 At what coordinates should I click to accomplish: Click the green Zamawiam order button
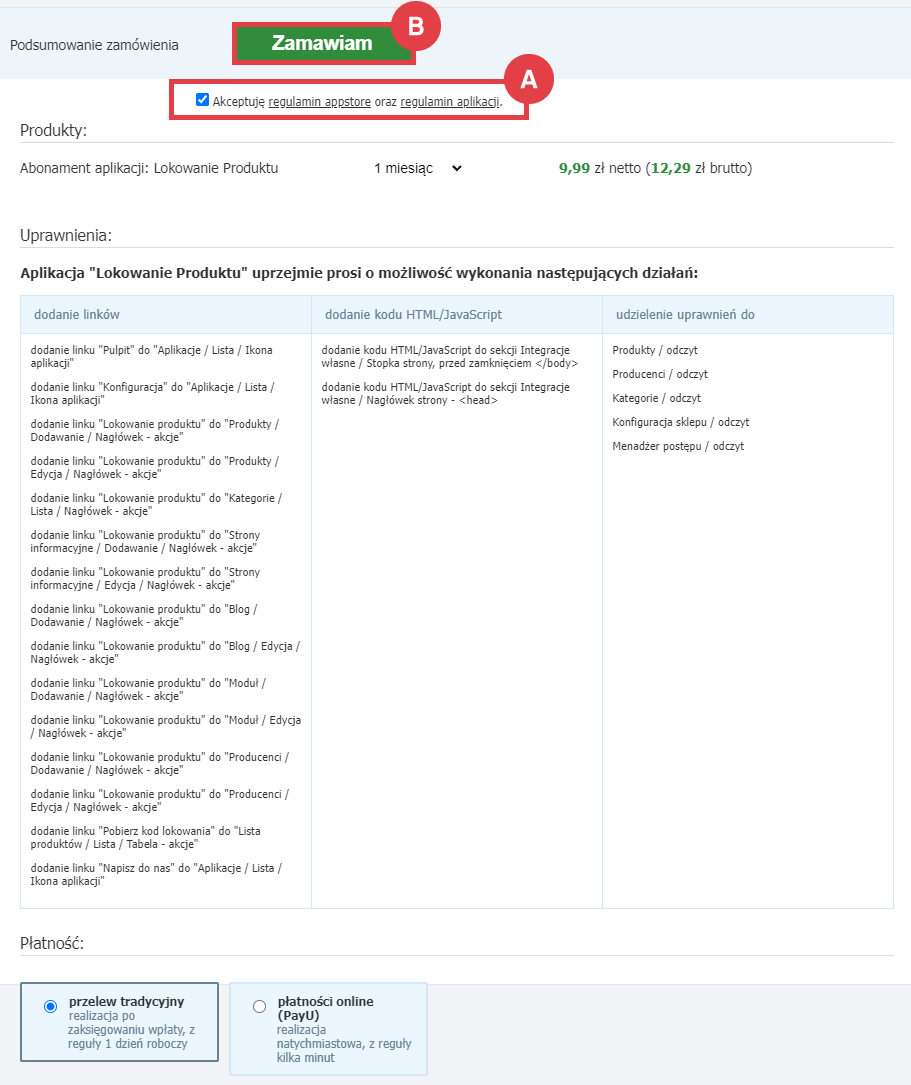pyautogui.click(x=322, y=44)
